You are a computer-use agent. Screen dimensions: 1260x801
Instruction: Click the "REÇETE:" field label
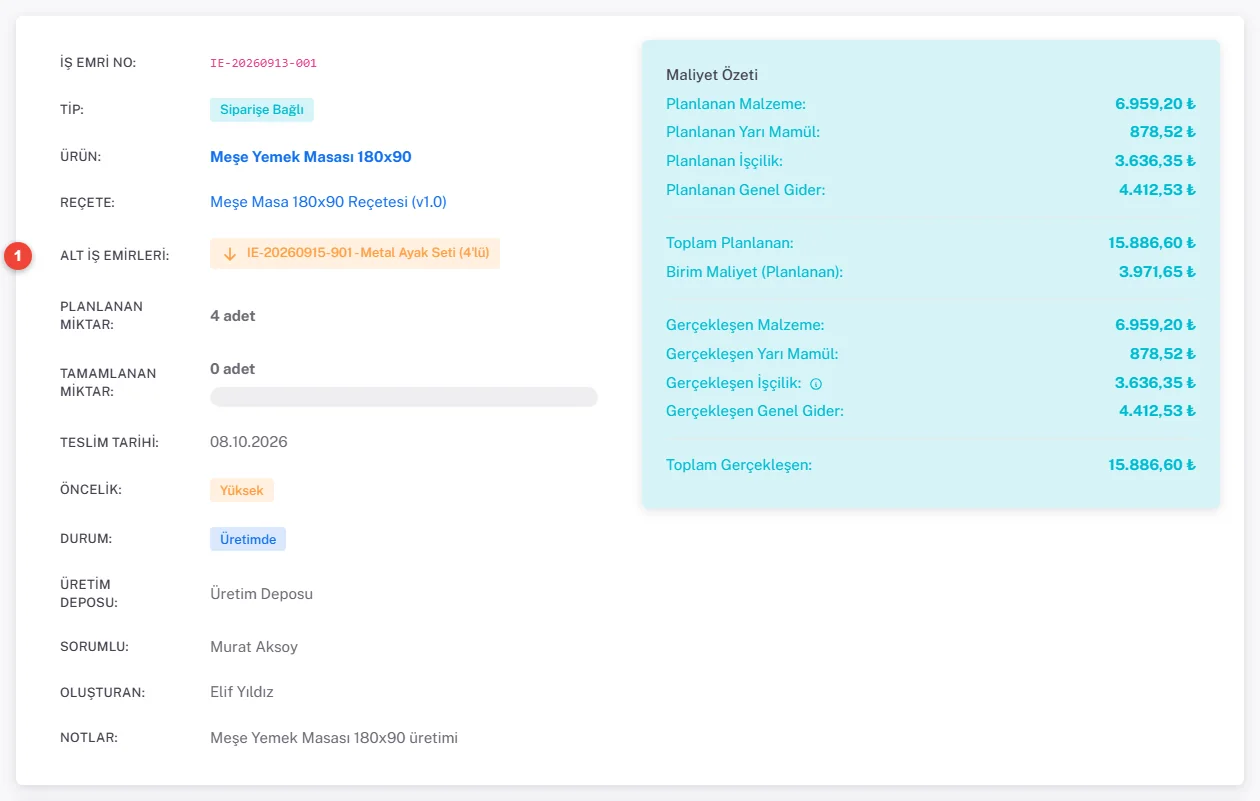[86, 203]
